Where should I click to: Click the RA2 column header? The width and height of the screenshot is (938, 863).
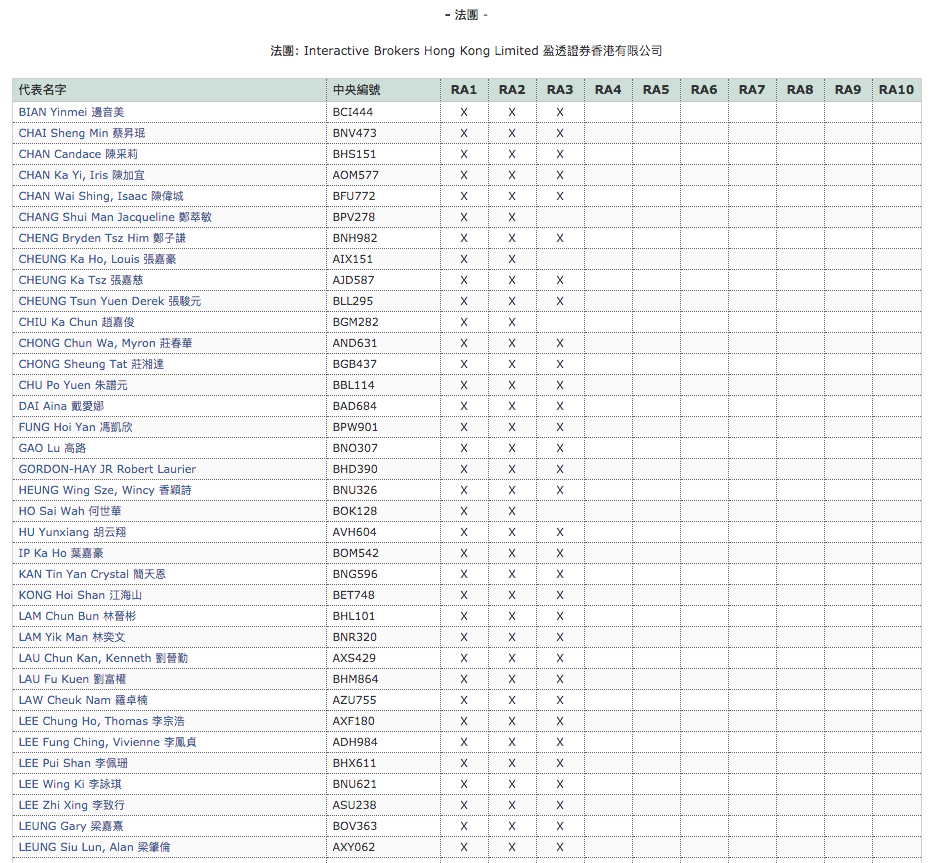[511, 90]
